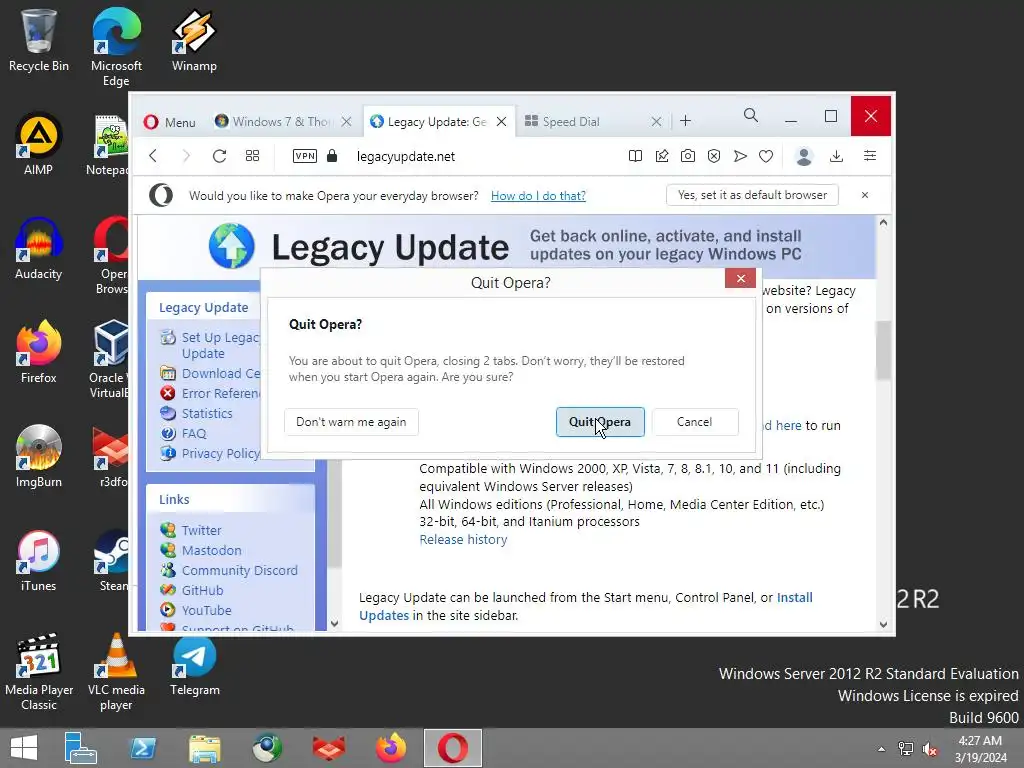
Task: Take a snapshot with camera icon
Action: pos(688,155)
